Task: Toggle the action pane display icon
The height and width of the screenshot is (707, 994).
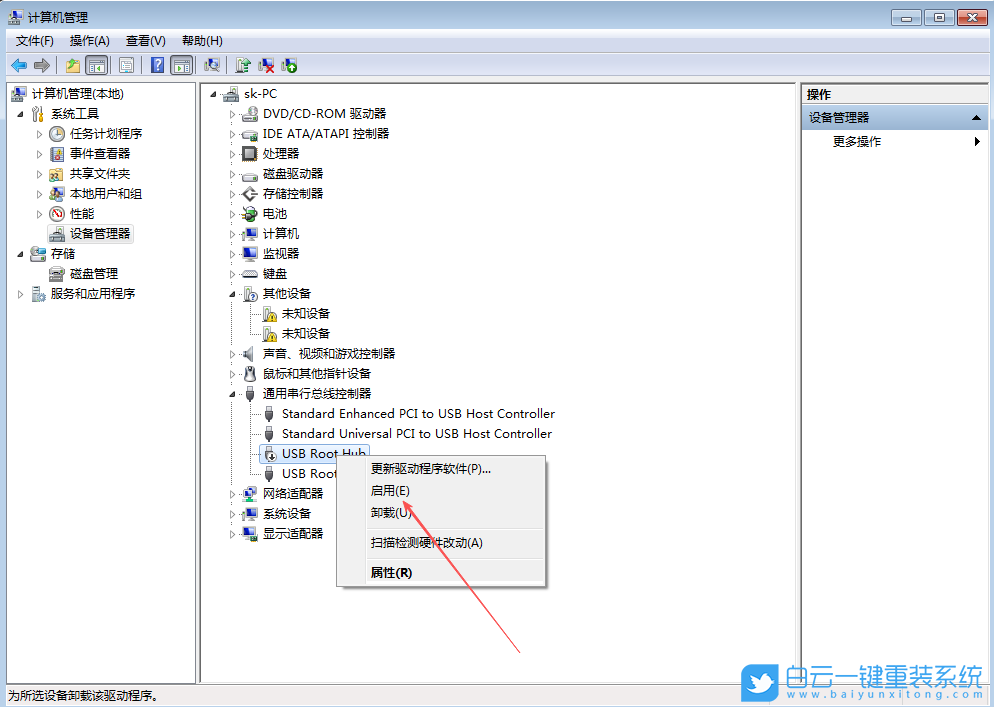Action: (181, 65)
